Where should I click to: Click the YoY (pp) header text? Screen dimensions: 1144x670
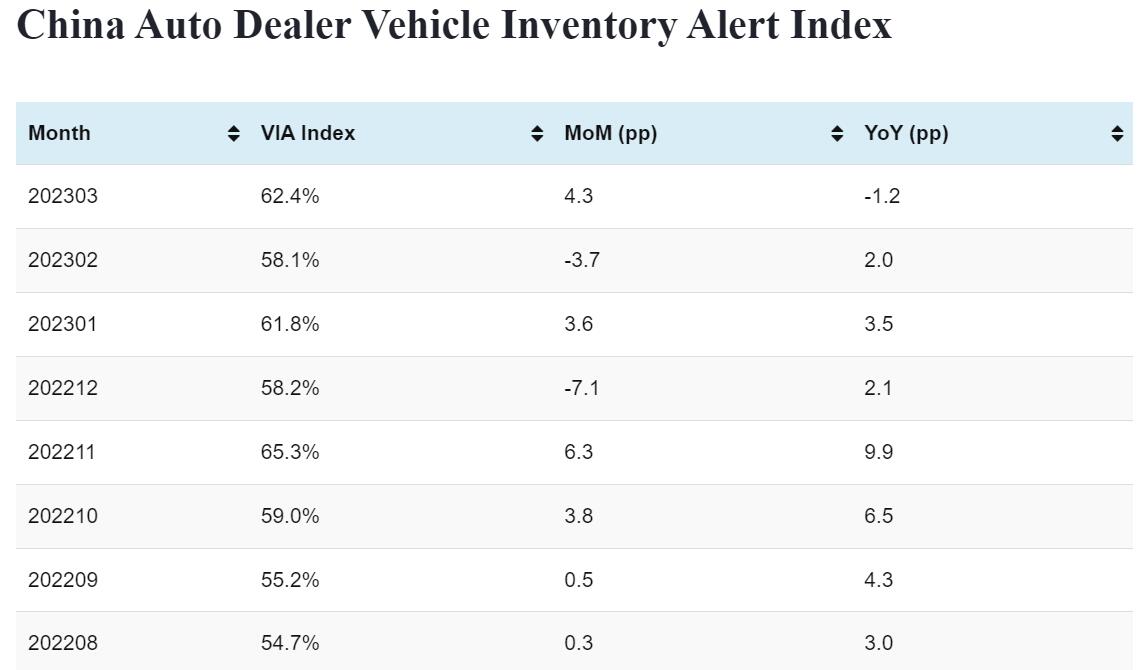pos(906,133)
